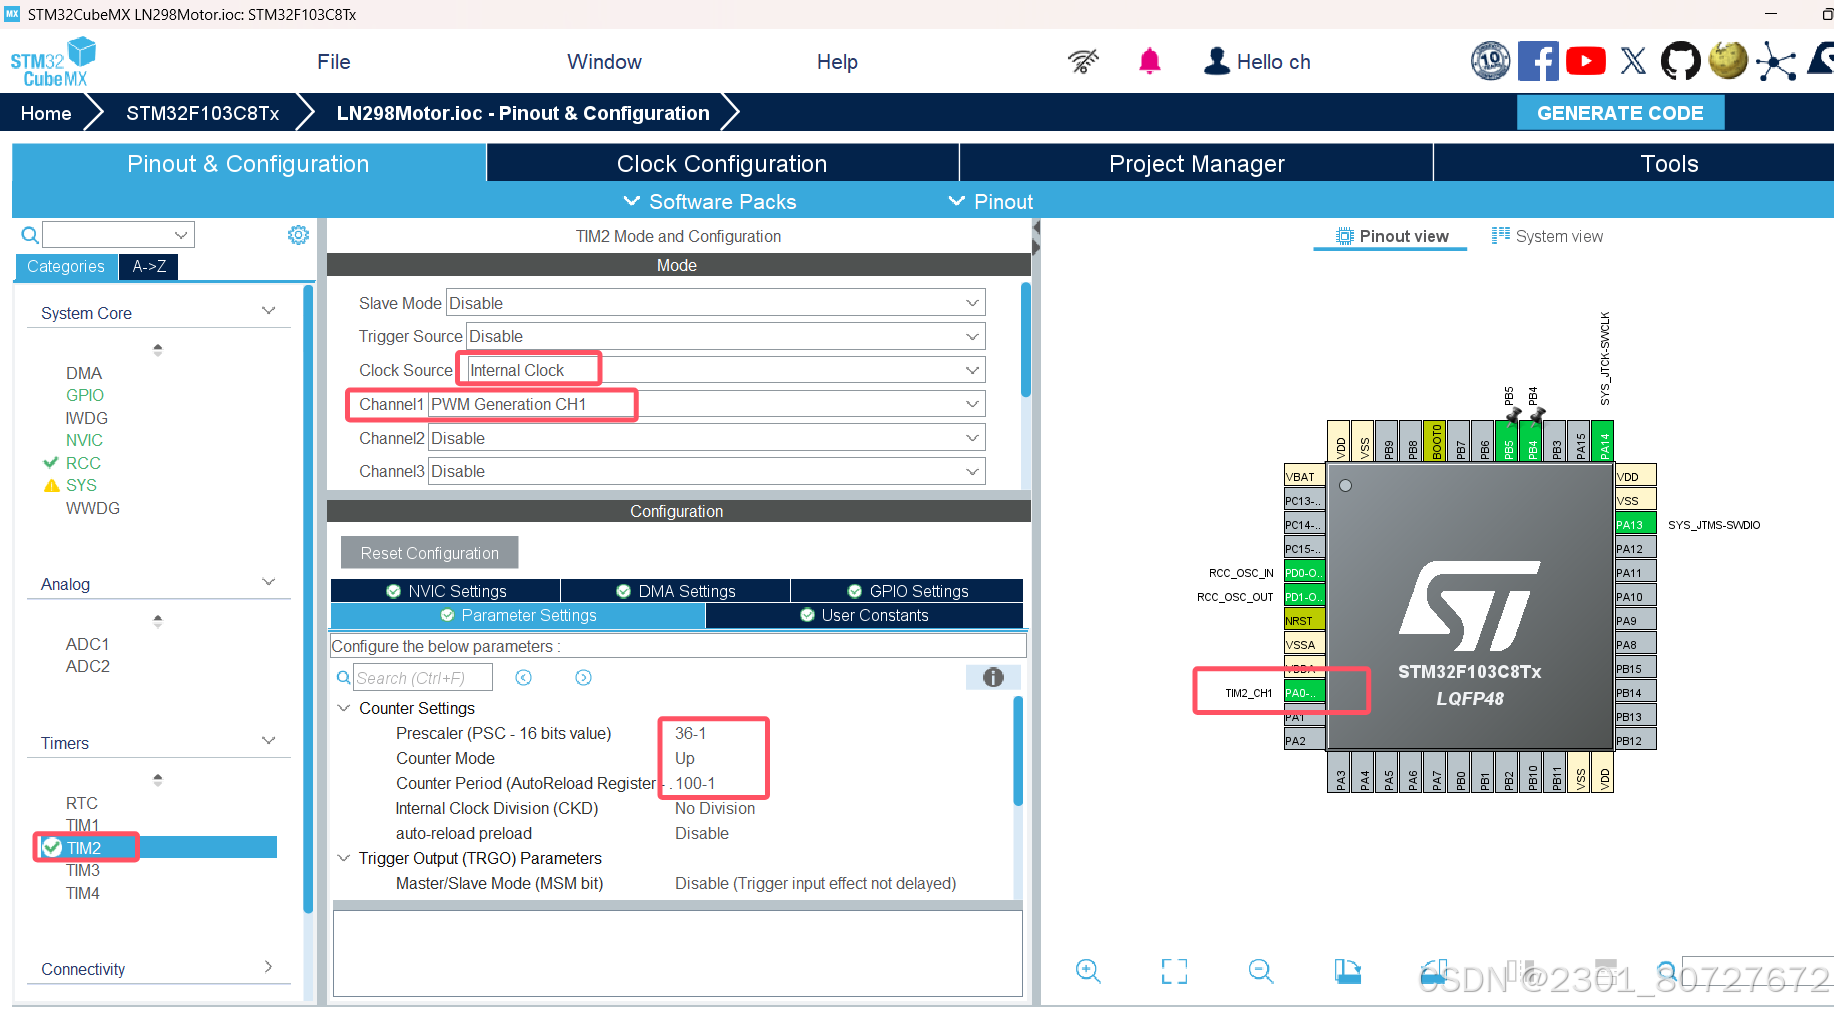
Task: Click the wireless connectivity status icon
Action: click(1083, 61)
